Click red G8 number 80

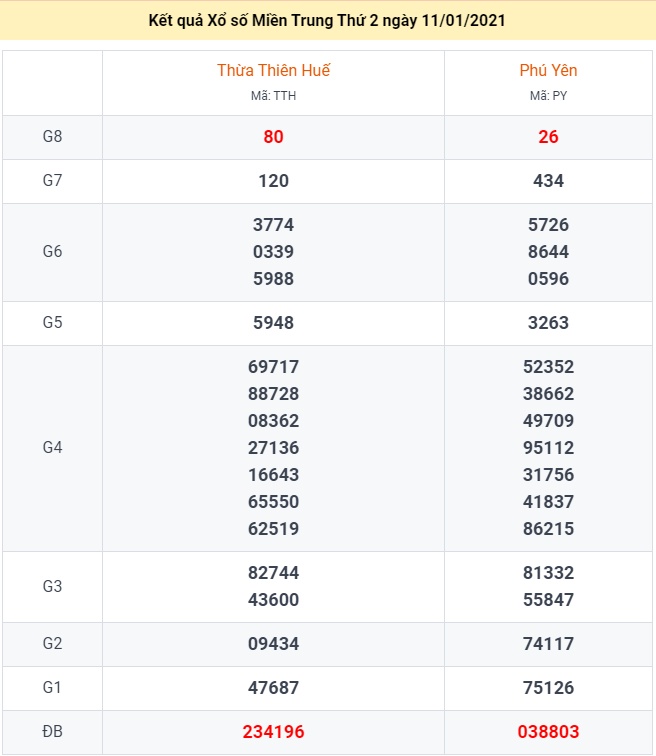[273, 137]
